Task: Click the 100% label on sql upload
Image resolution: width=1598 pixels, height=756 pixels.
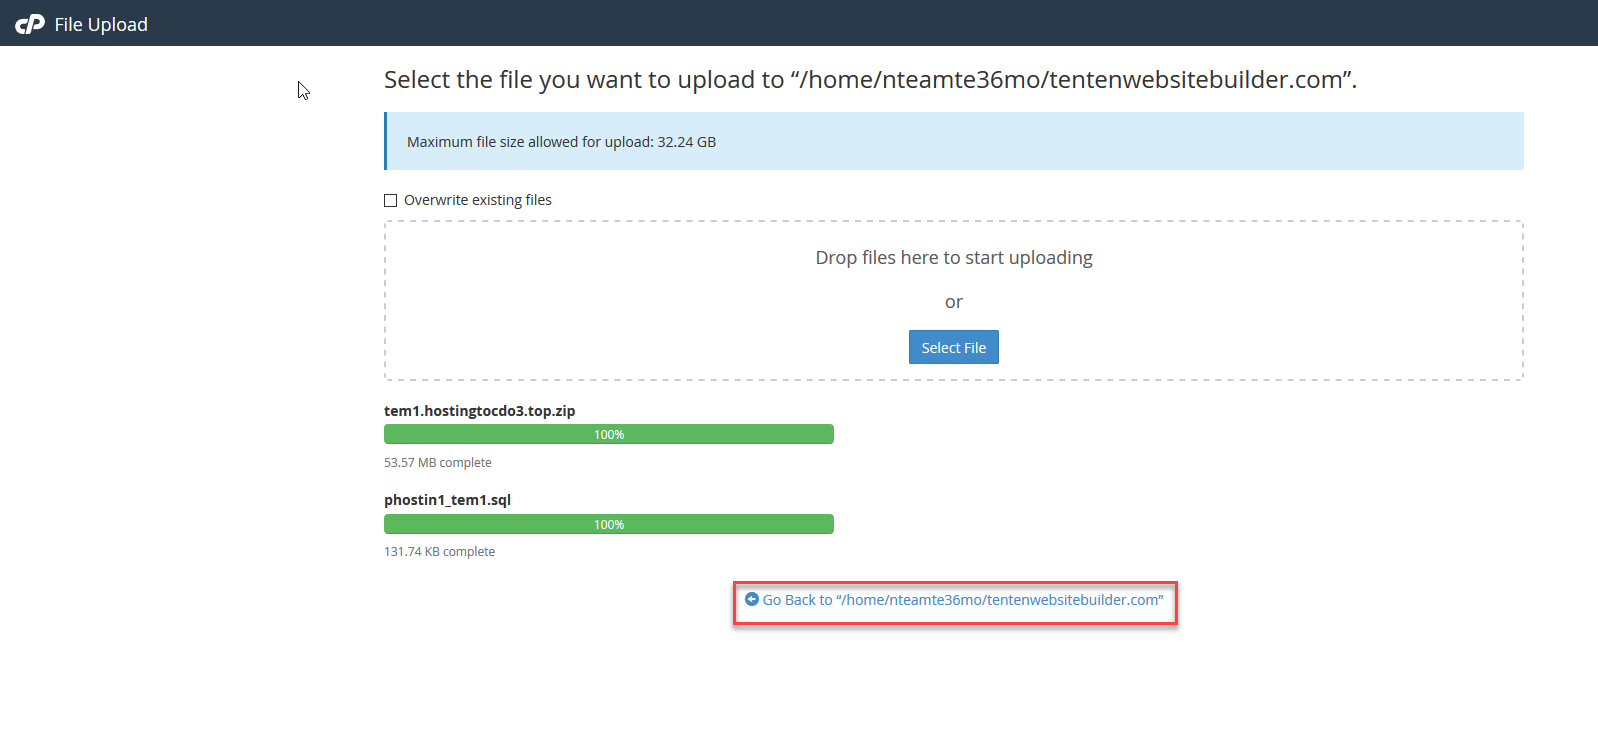Action: point(609,524)
